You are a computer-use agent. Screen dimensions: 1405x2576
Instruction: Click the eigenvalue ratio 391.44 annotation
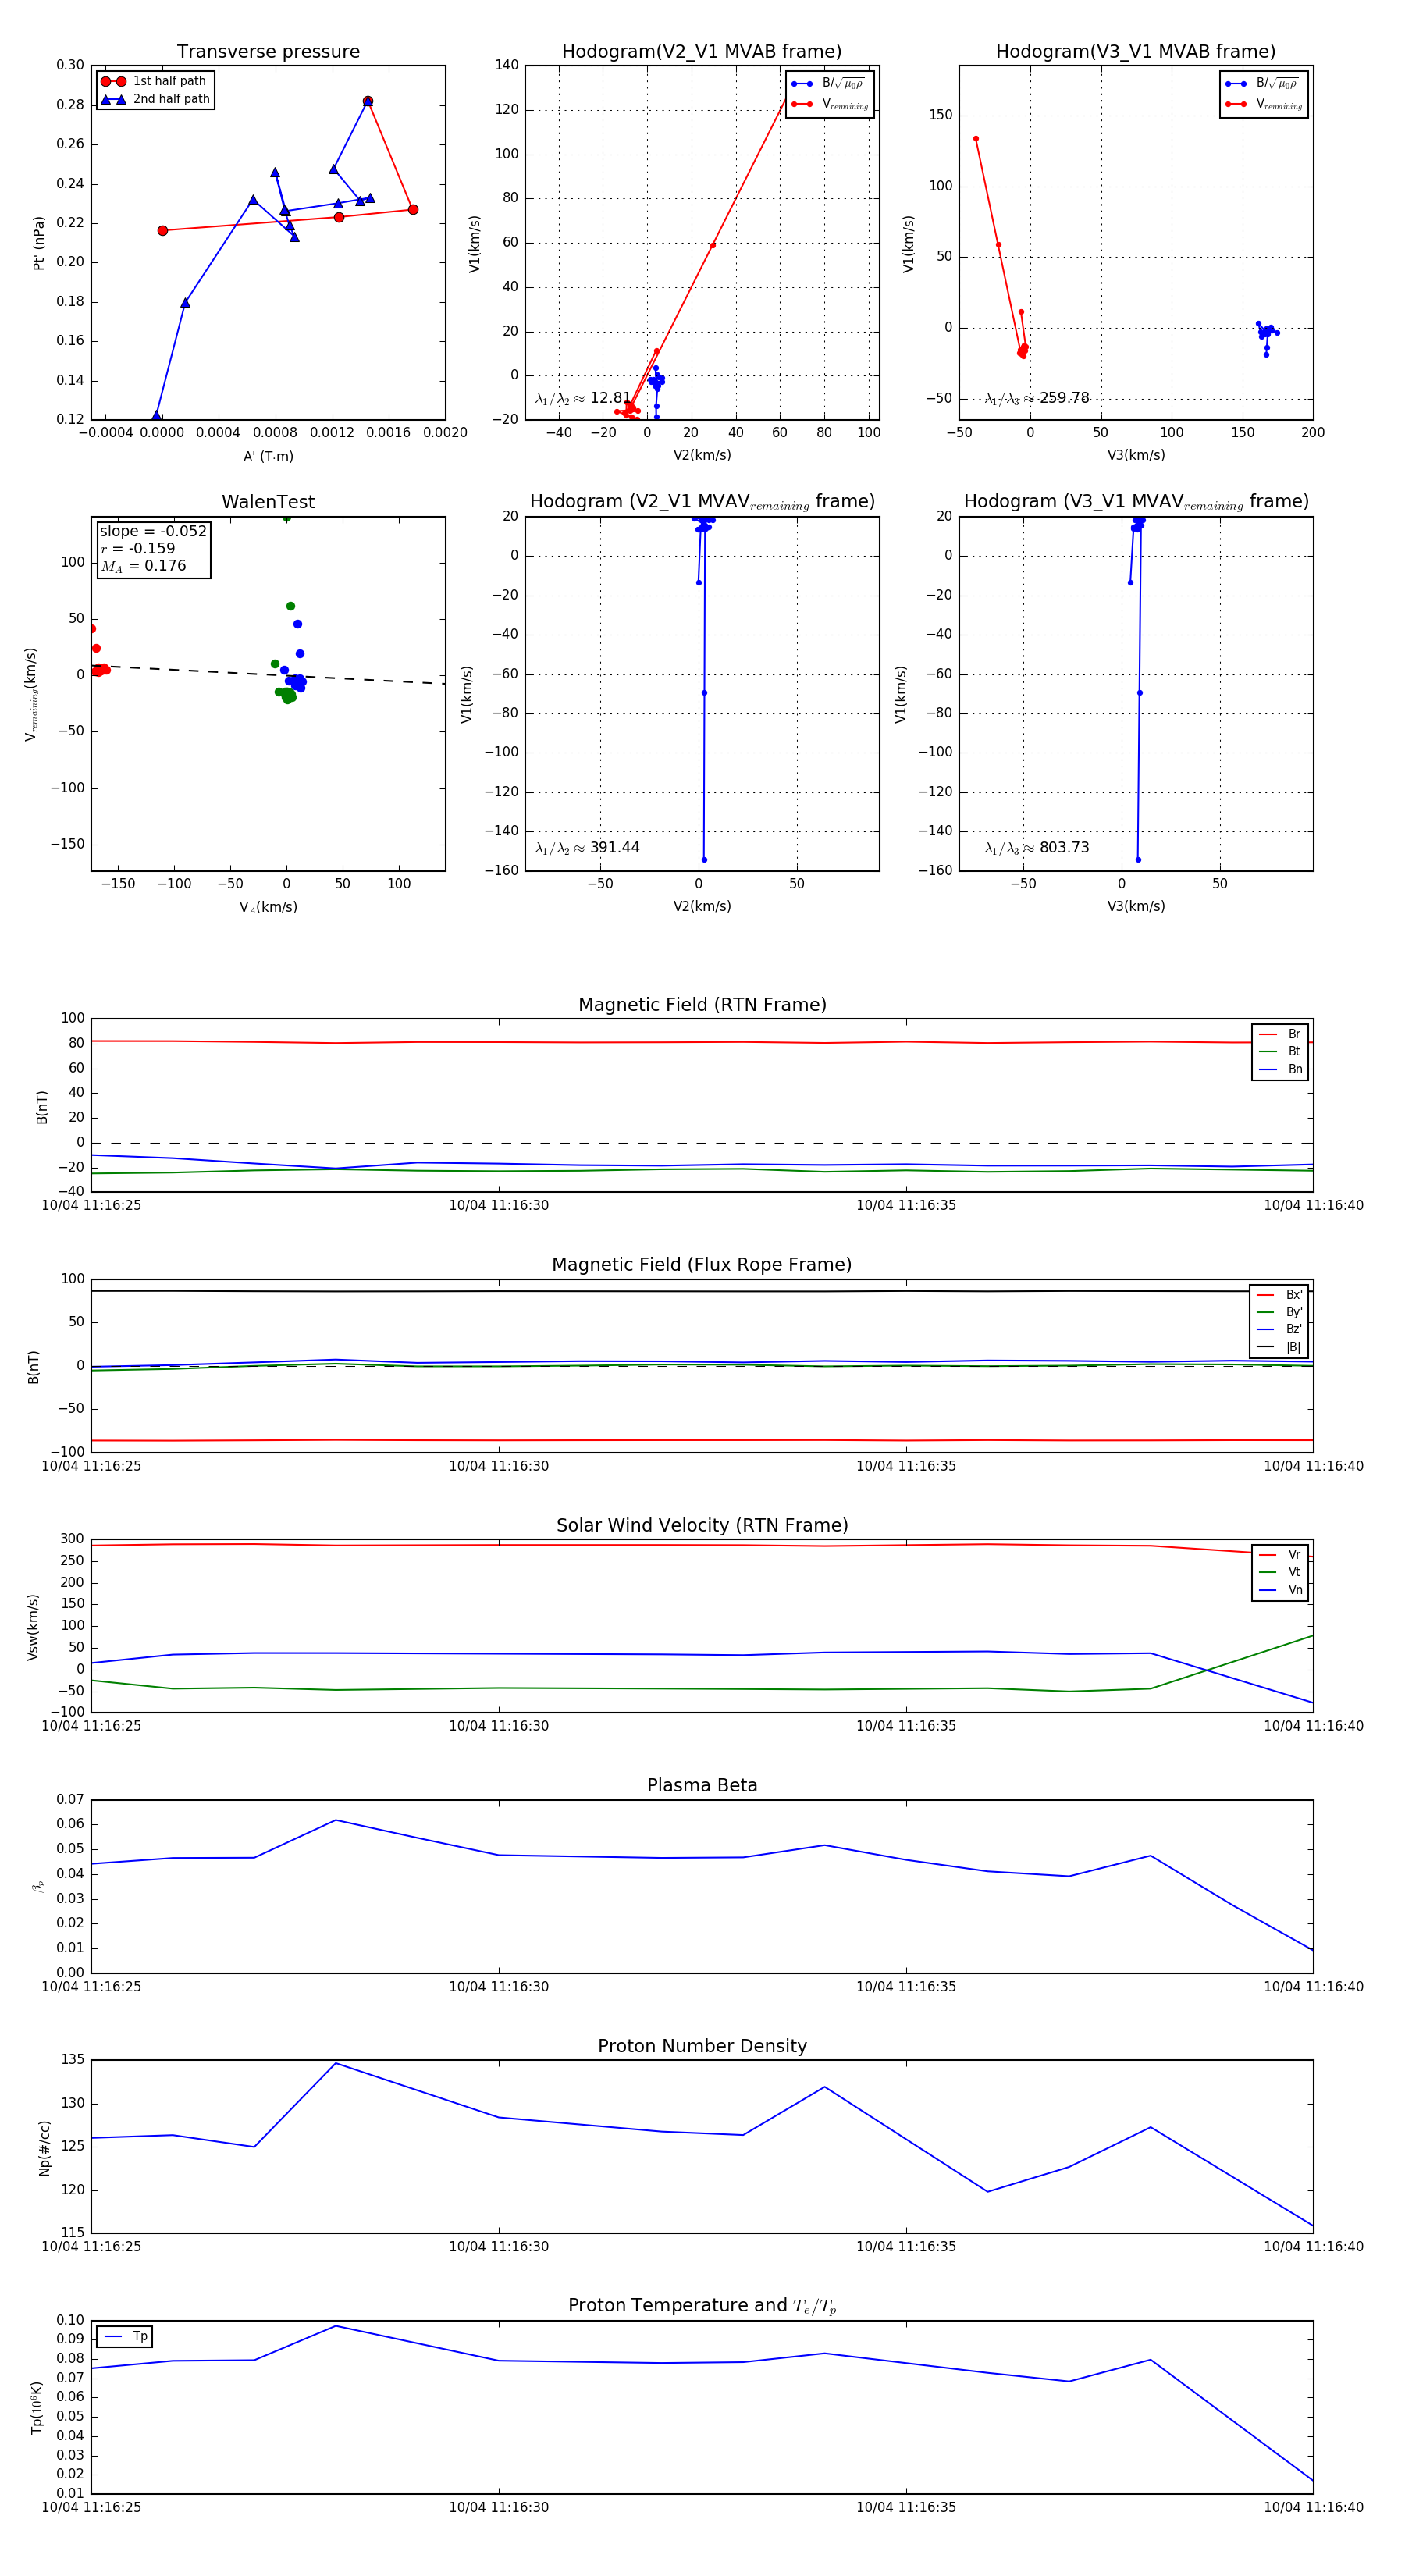[x=587, y=847]
